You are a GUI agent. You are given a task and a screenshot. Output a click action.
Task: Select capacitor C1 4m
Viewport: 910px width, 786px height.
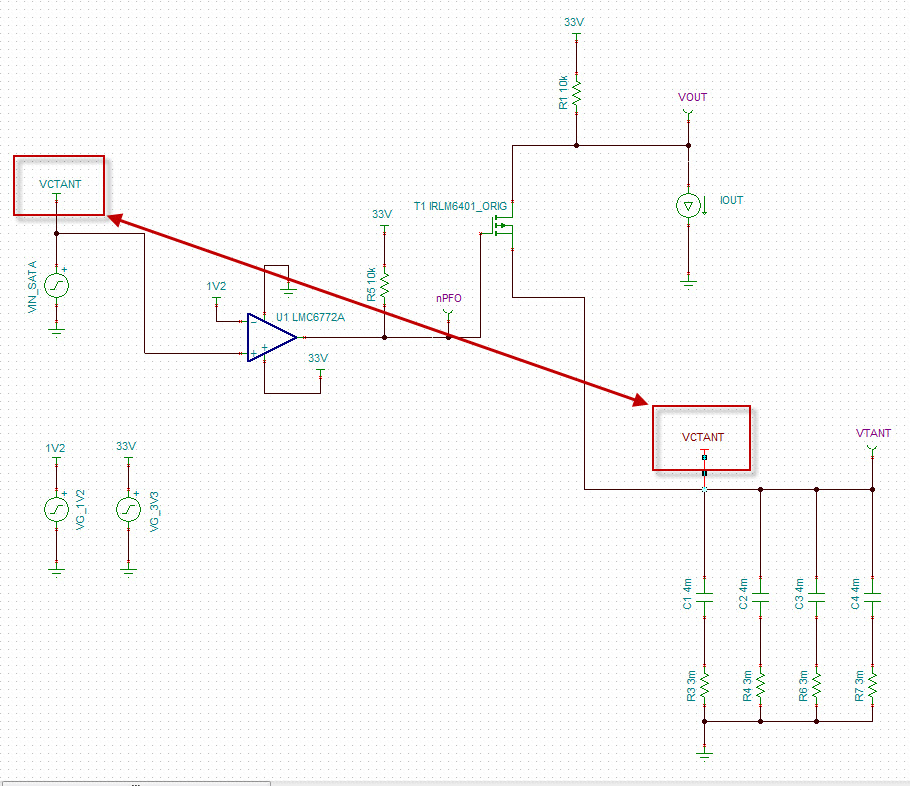point(704,595)
